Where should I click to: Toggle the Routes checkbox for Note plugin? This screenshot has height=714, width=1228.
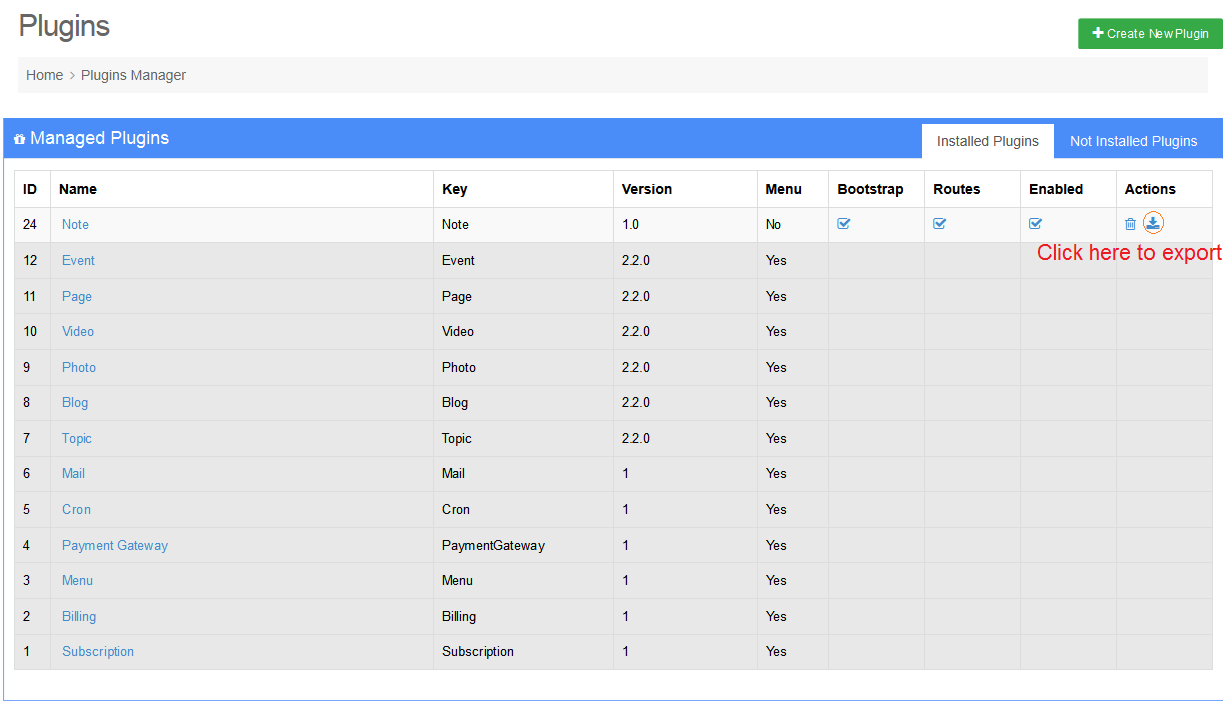coord(939,224)
